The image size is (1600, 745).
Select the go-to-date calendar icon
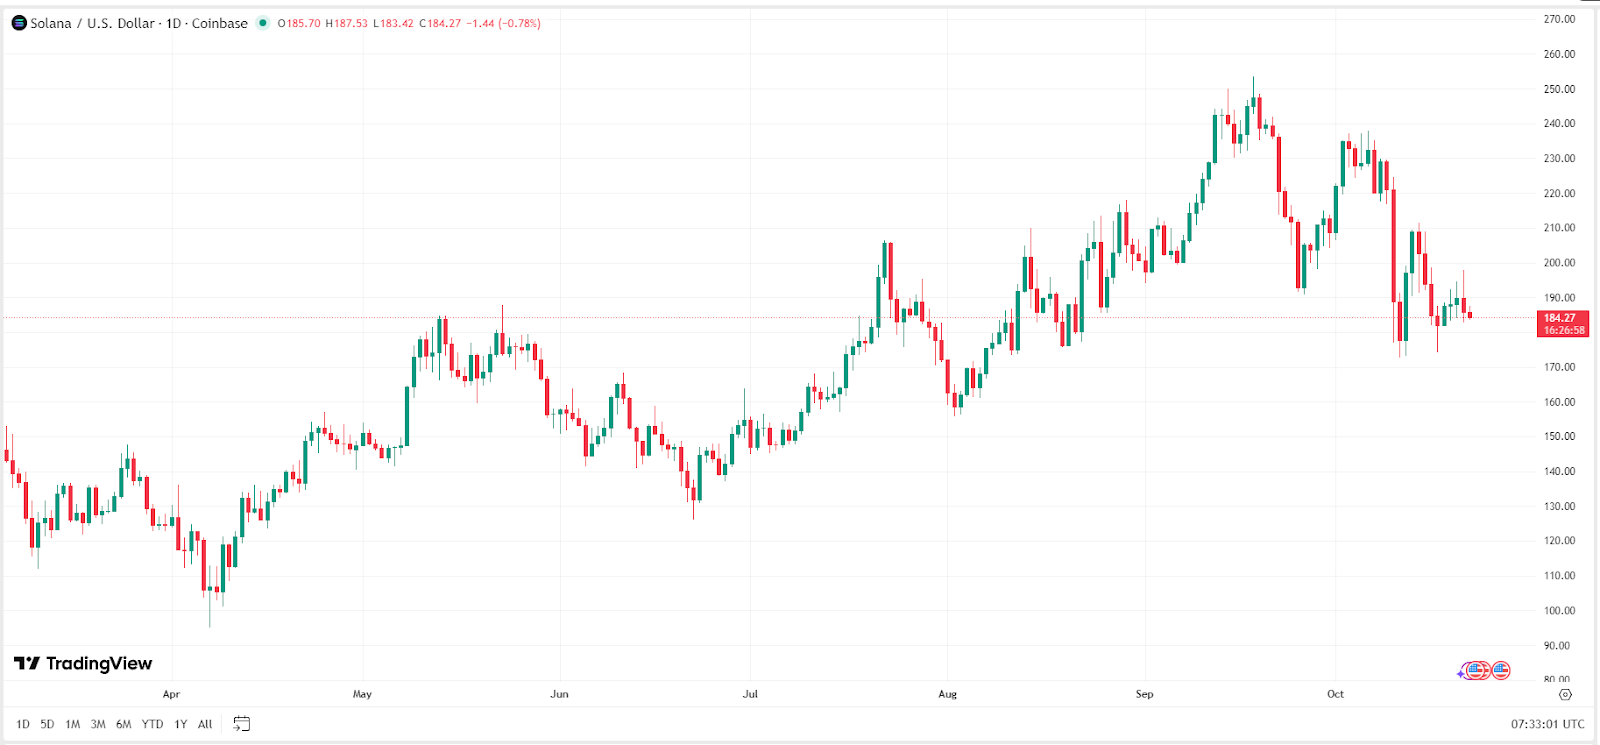click(x=239, y=723)
